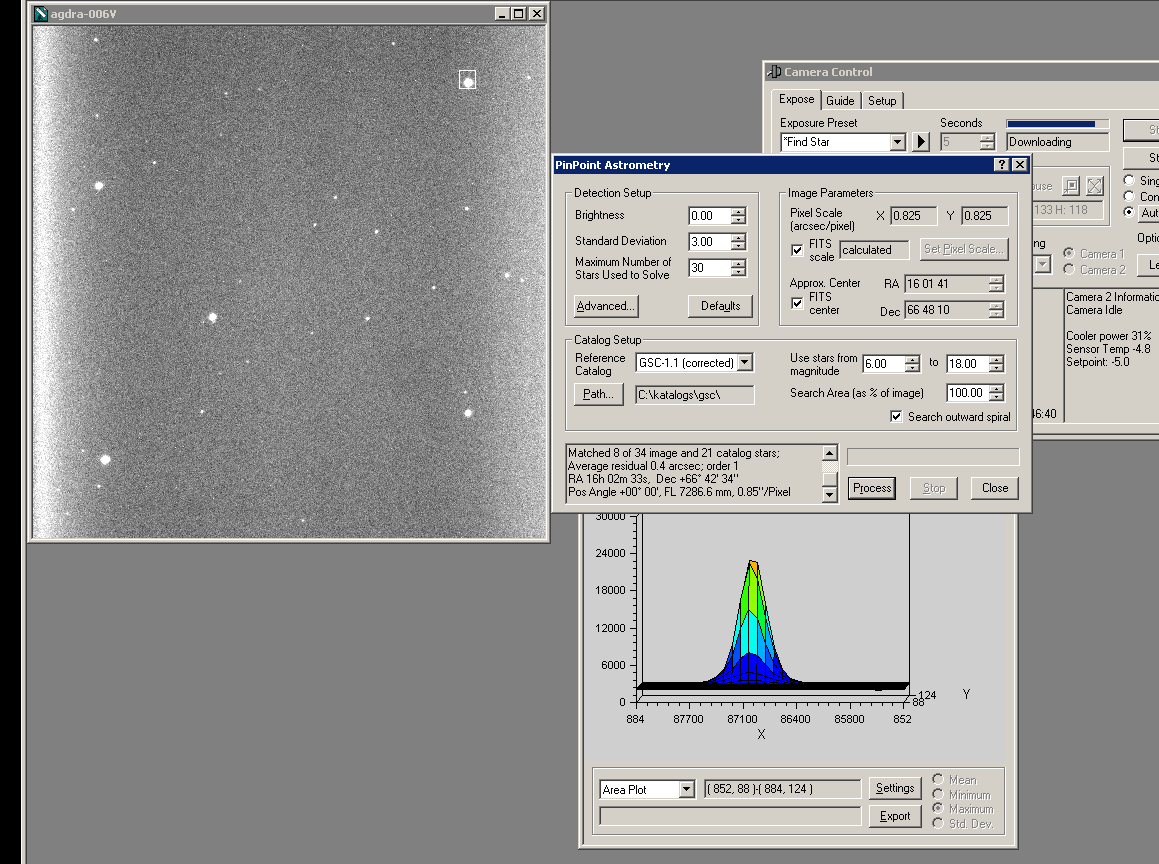Click the subframe mouse-select icon
This screenshot has height=864, width=1159.
pos(1071,186)
